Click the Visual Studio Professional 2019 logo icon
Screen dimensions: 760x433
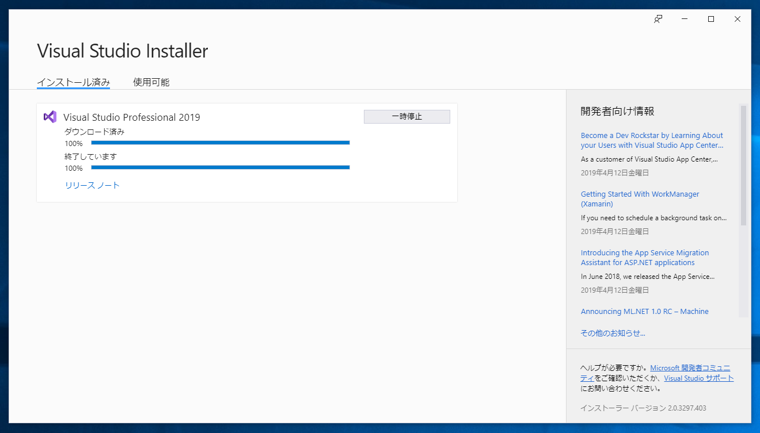click(50, 117)
